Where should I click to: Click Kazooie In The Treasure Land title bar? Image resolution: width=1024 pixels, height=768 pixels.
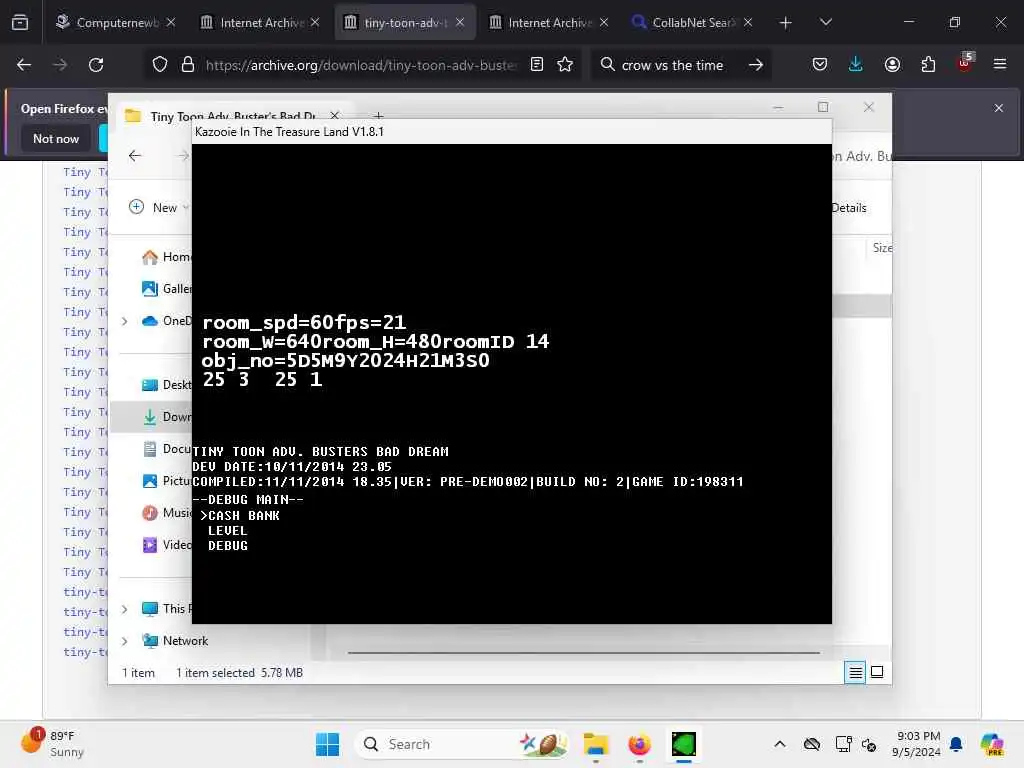512,132
